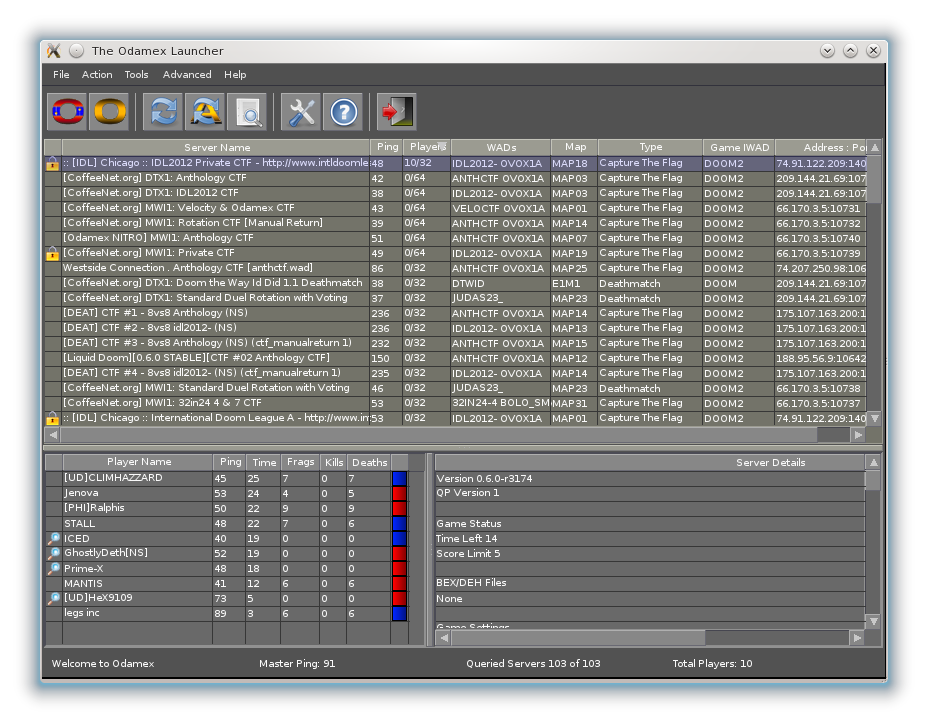The height and width of the screenshot is (723, 928).
Task: Sort server list by Ping column header
Action: [387, 148]
